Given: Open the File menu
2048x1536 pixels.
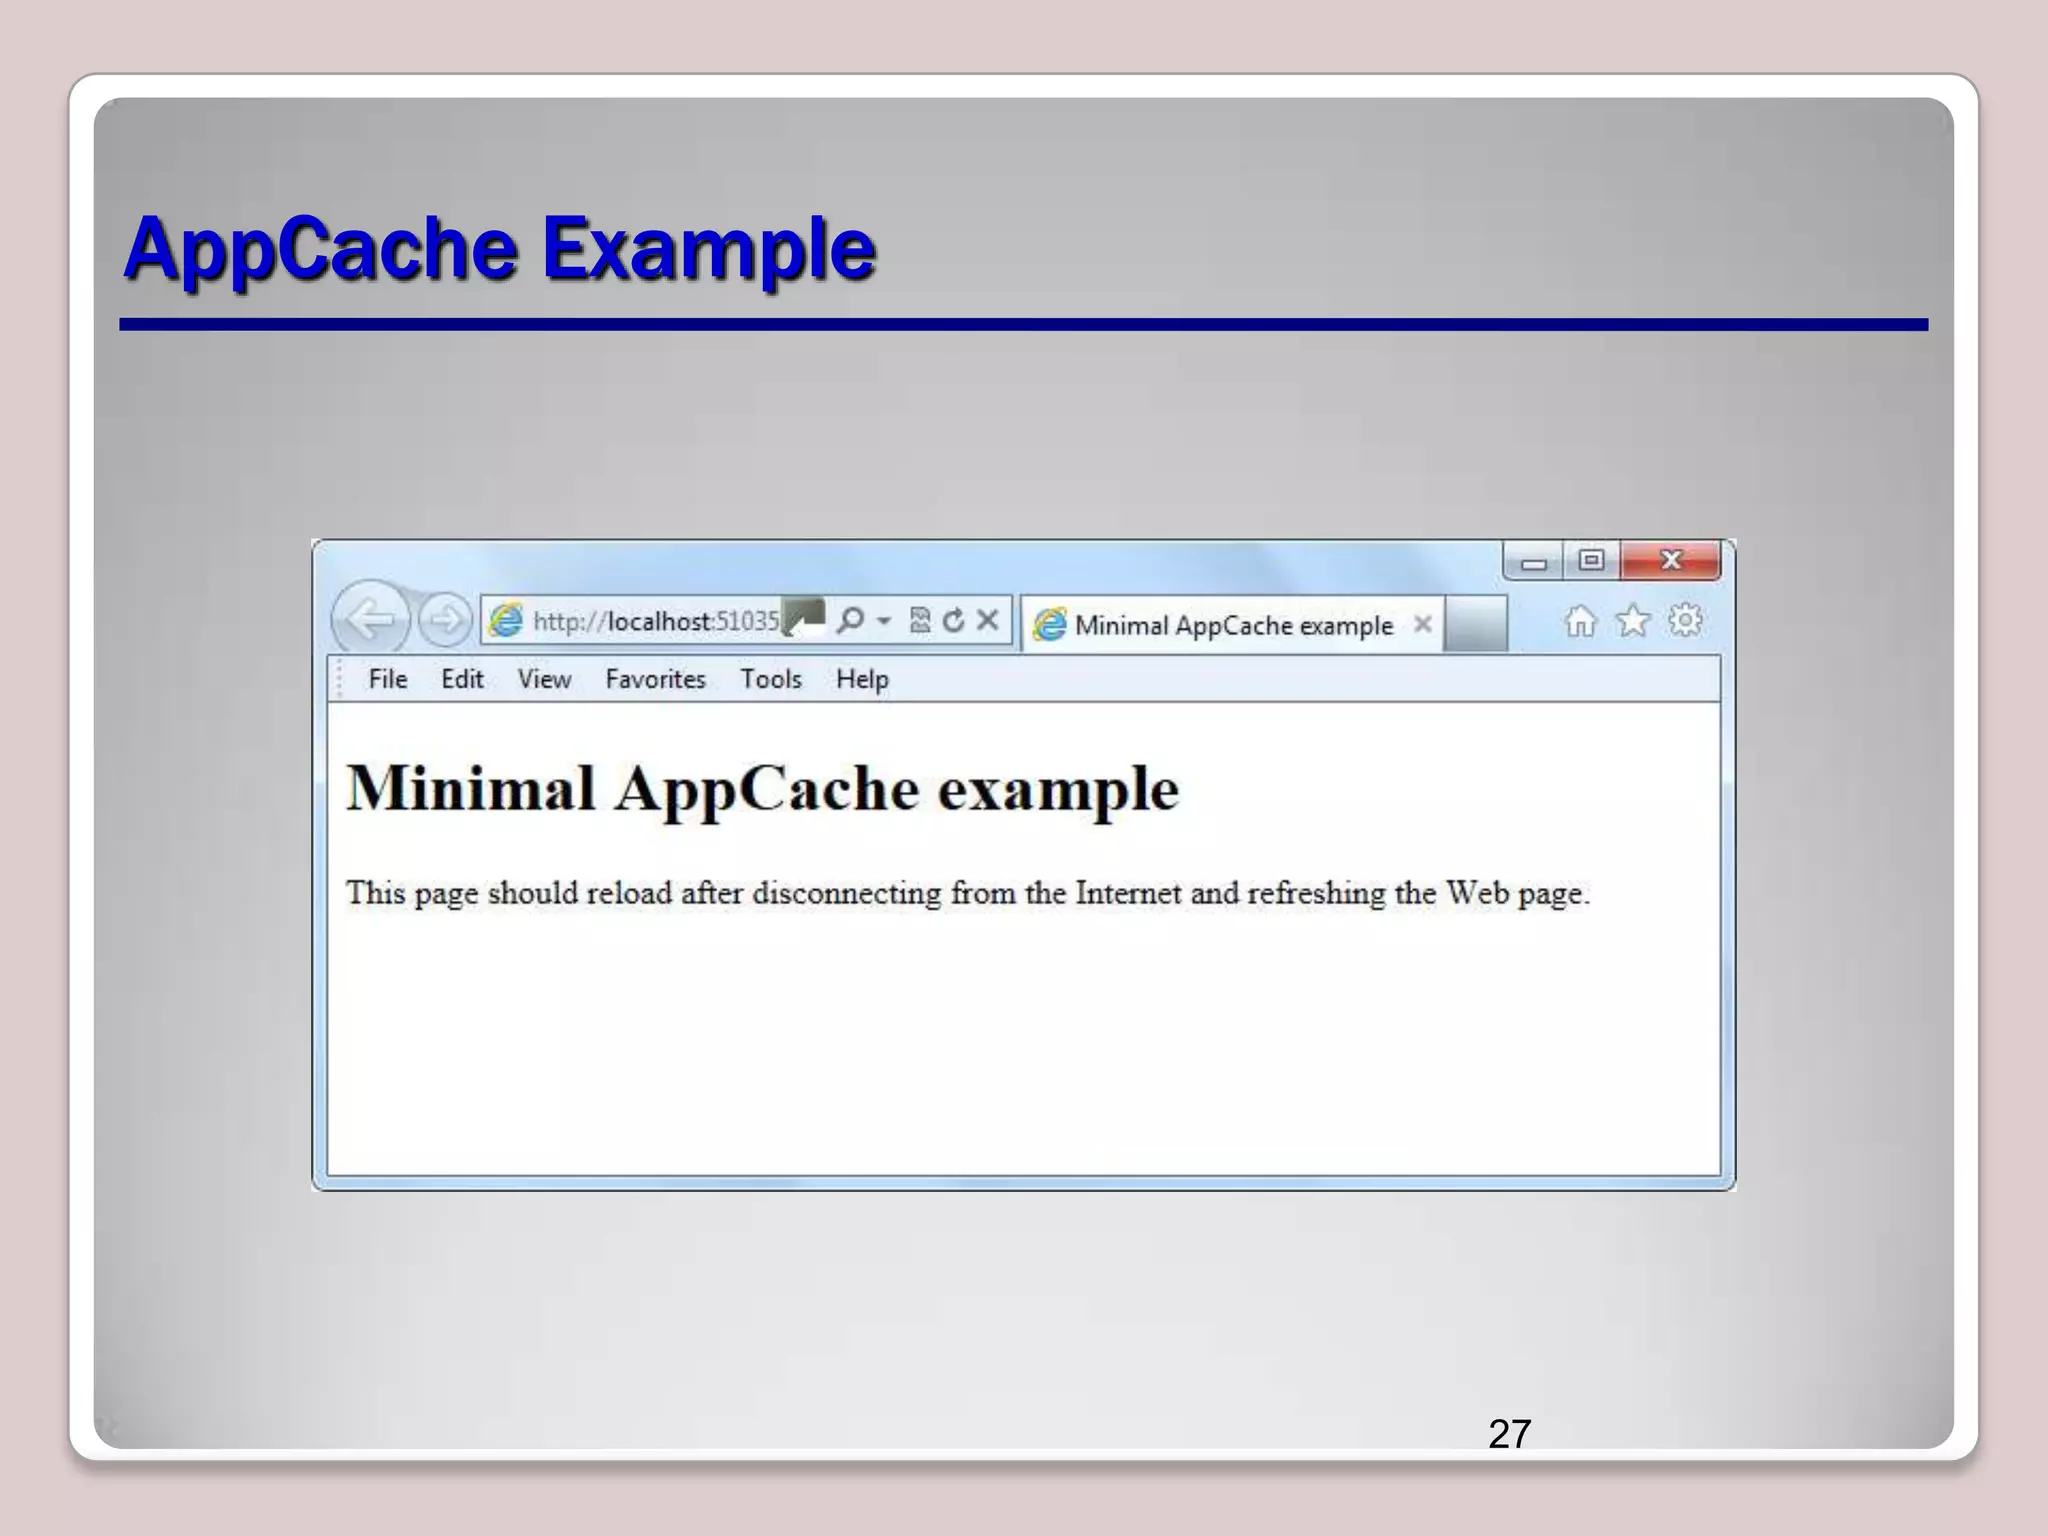Looking at the screenshot, I should [387, 679].
